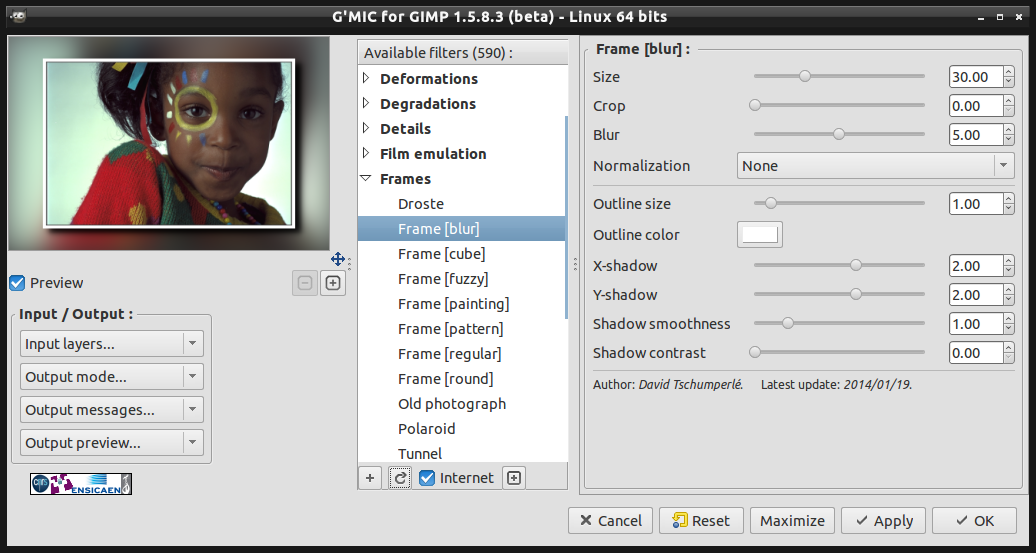Image resolution: width=1036 pixels, height=553 pixels.
Task: Click the Reset button
Action: [701, 521]
